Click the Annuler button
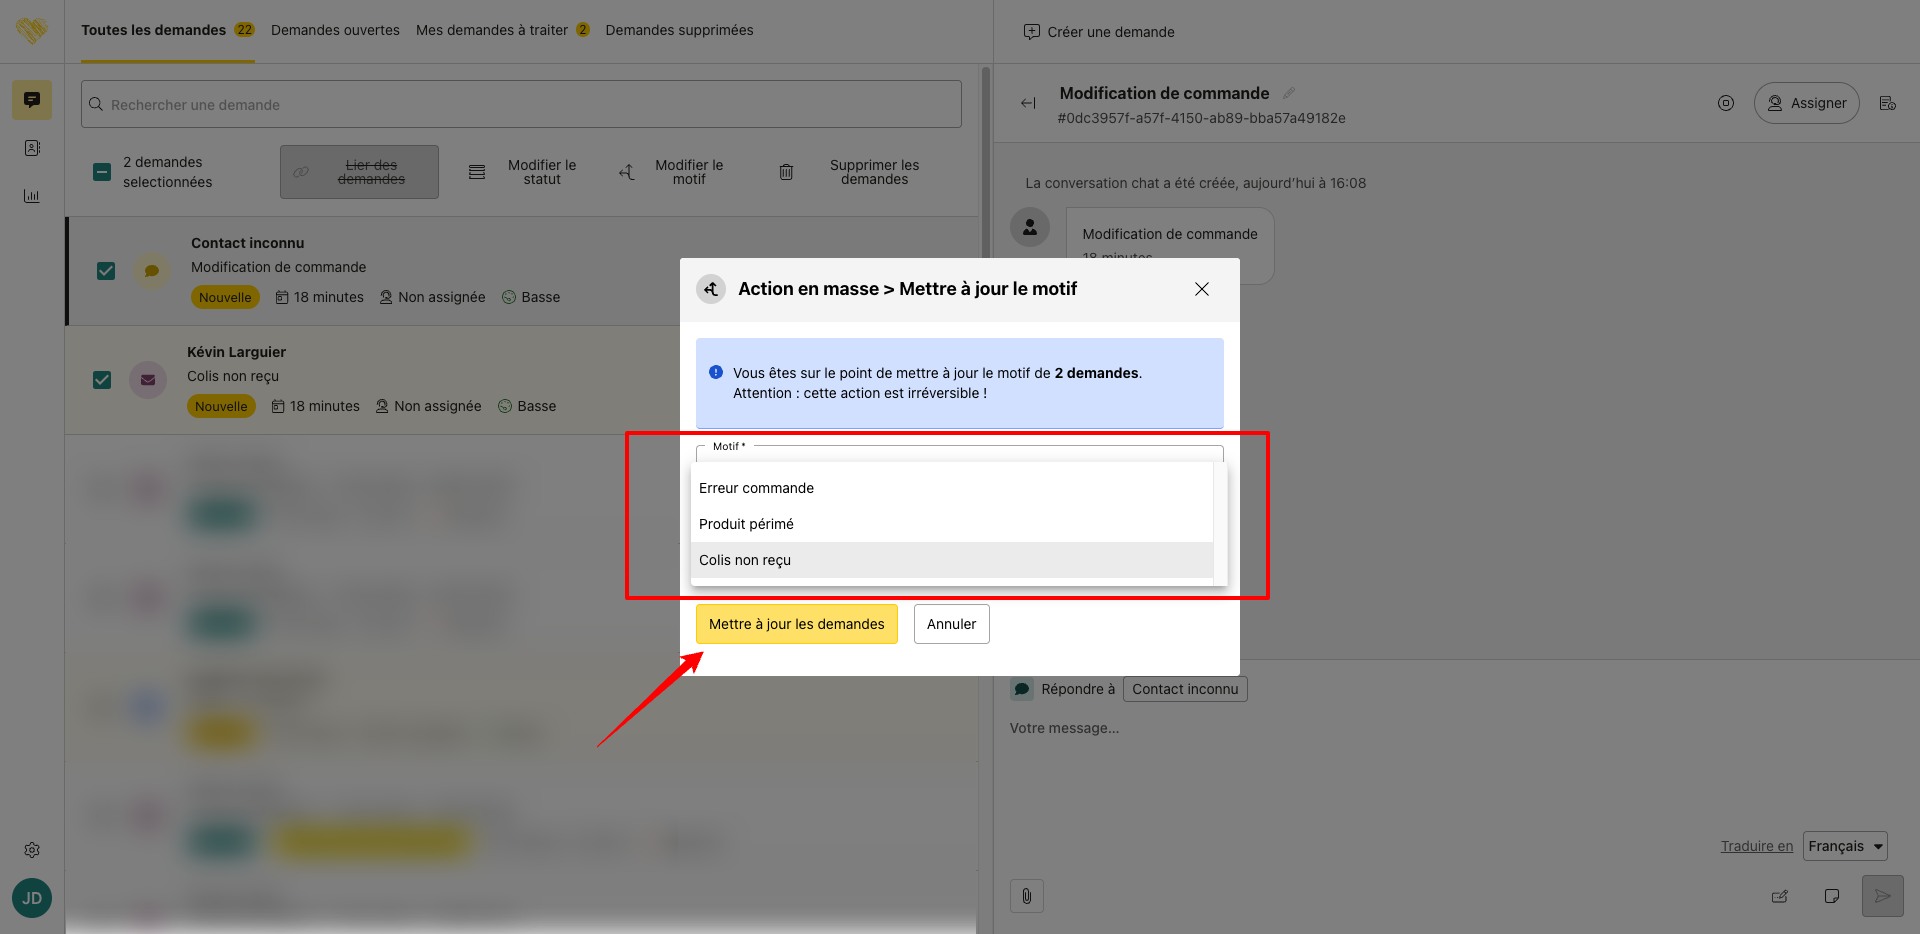This screenshot has width=1920, height=934. (951, 624)
